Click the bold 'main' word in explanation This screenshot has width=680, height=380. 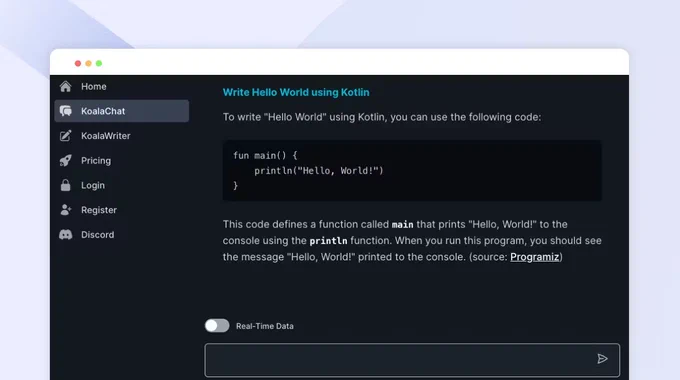click(x=402, y=225)
